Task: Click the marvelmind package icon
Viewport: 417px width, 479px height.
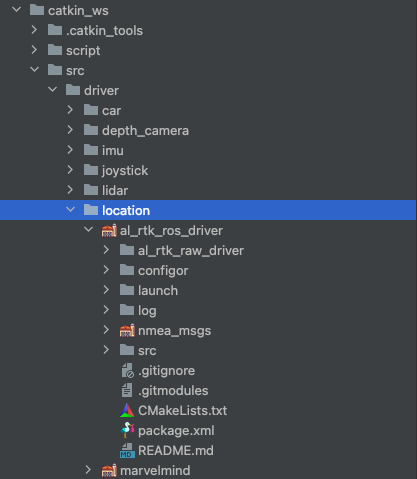Action: [x=109, y=470]
